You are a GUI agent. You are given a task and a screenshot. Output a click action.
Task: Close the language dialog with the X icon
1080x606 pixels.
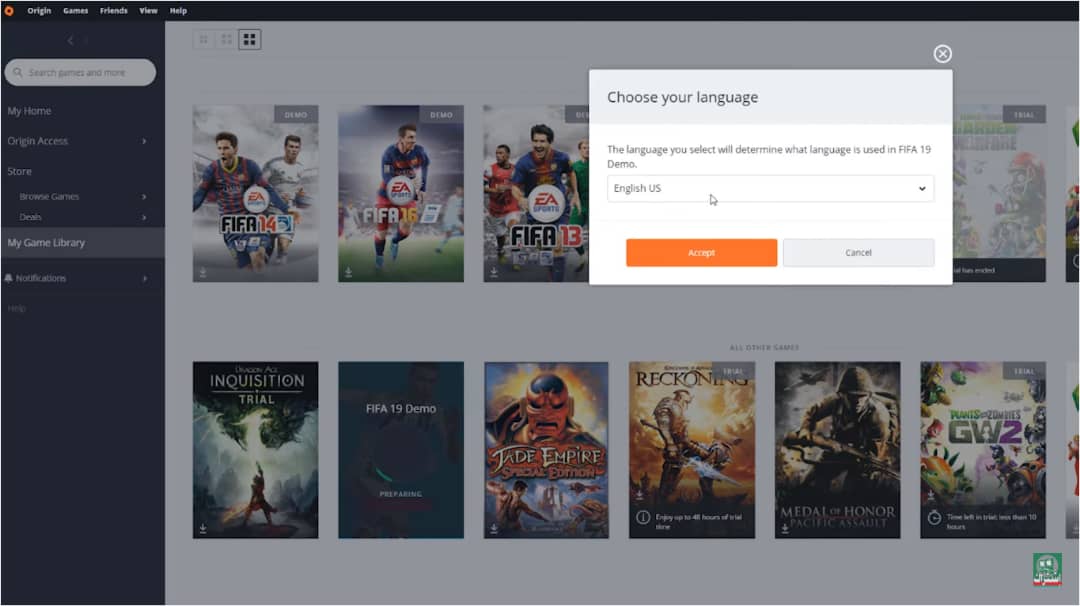point(942,54)
